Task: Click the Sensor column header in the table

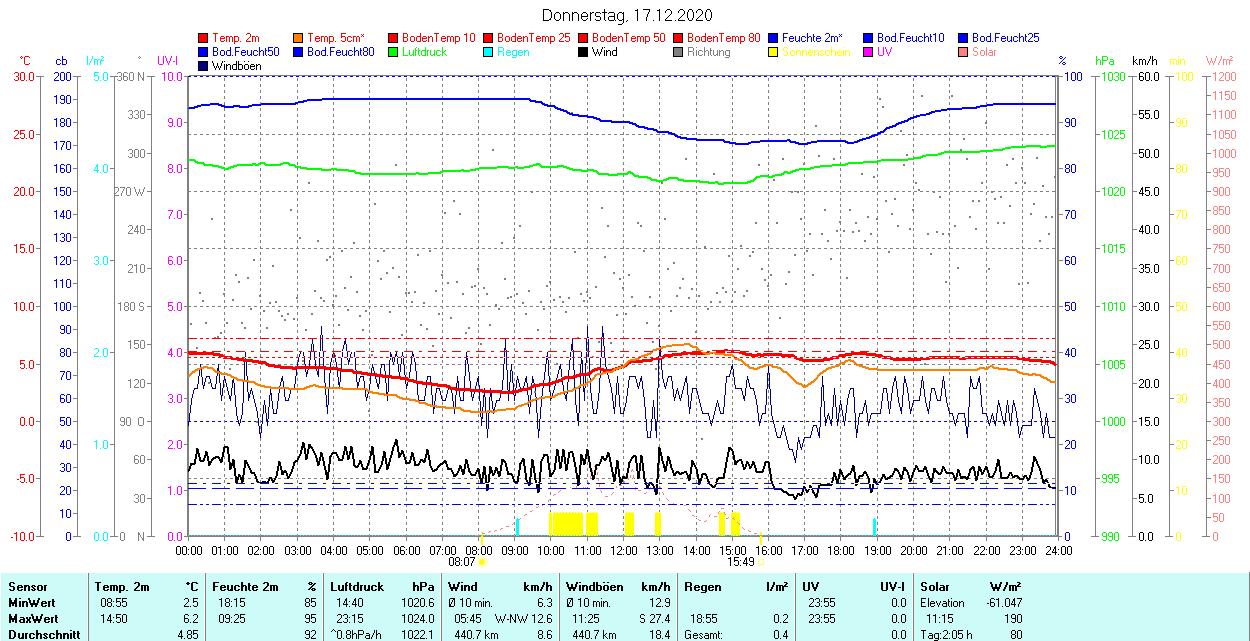Action: [27, 587]
